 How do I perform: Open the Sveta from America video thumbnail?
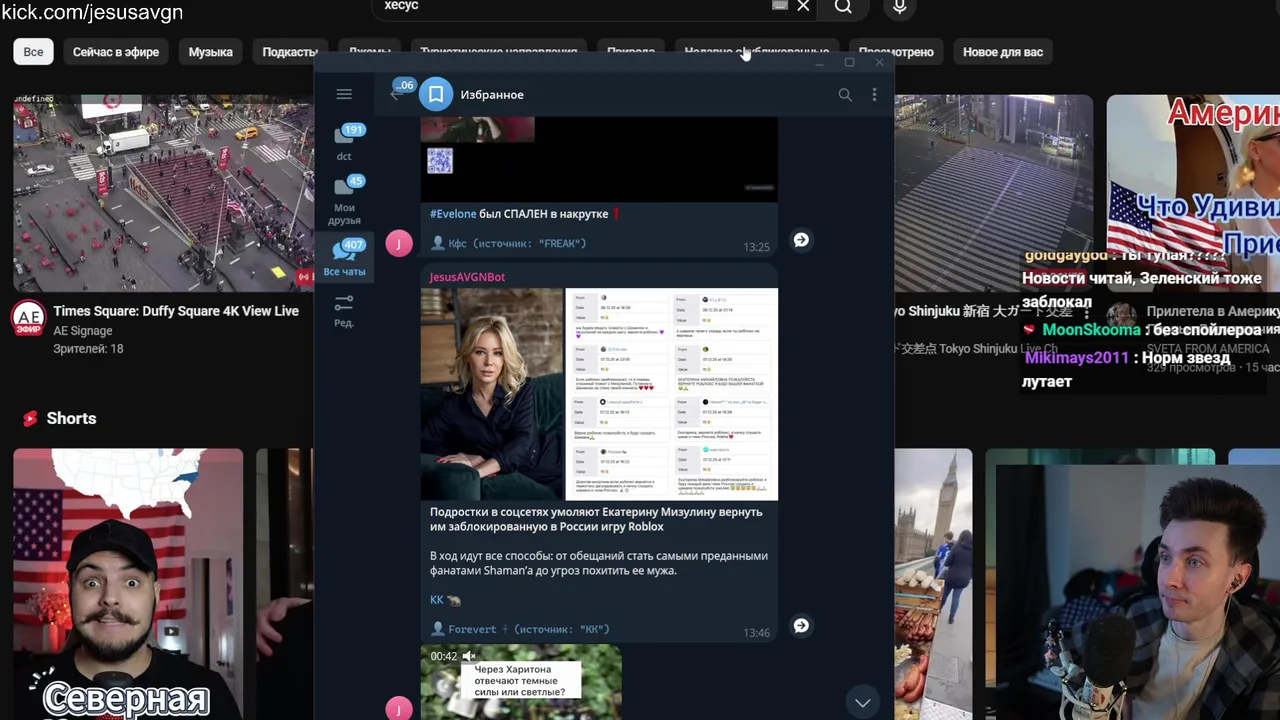click(1193, 175)
